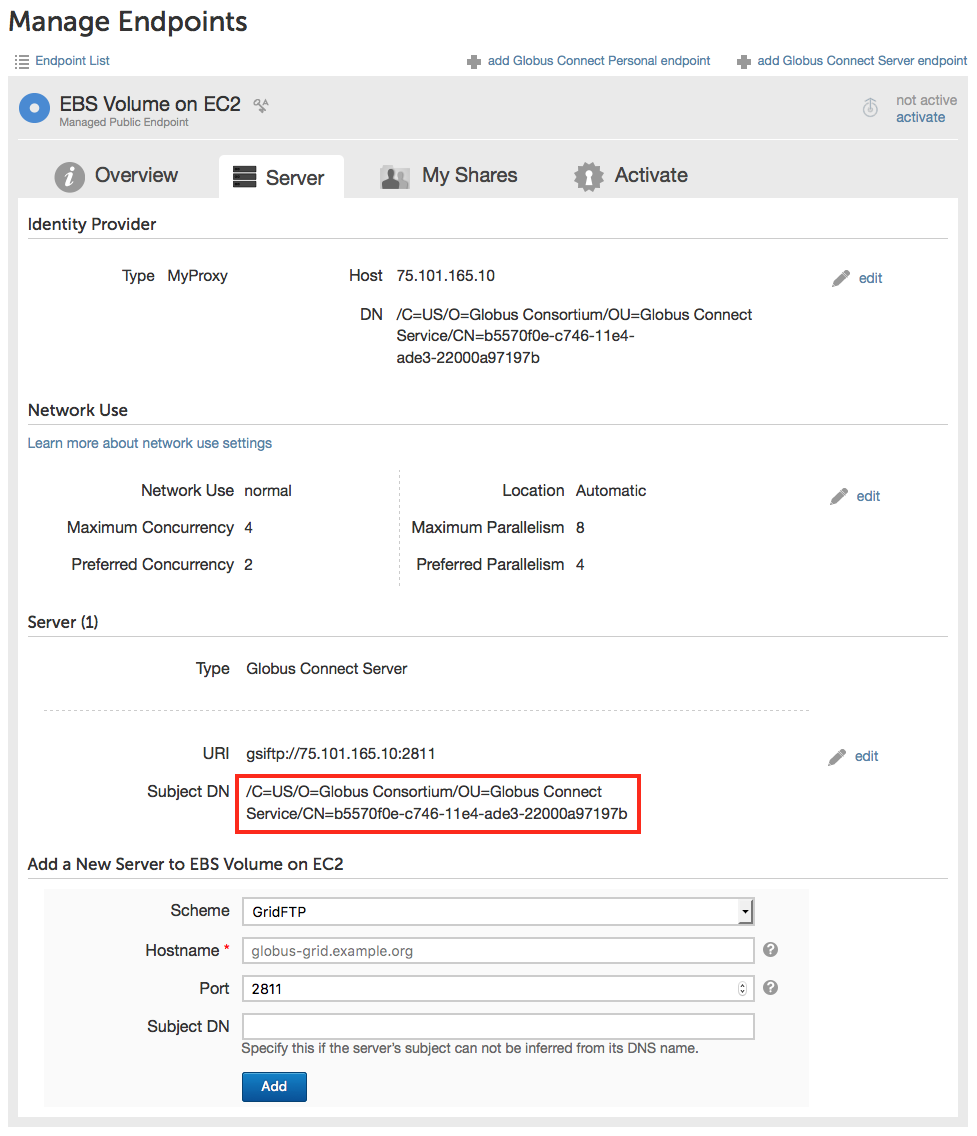The height and width of the screenshot is (1136, 977).
Task: Switch to the Overview tab
Action: (117, 175)
